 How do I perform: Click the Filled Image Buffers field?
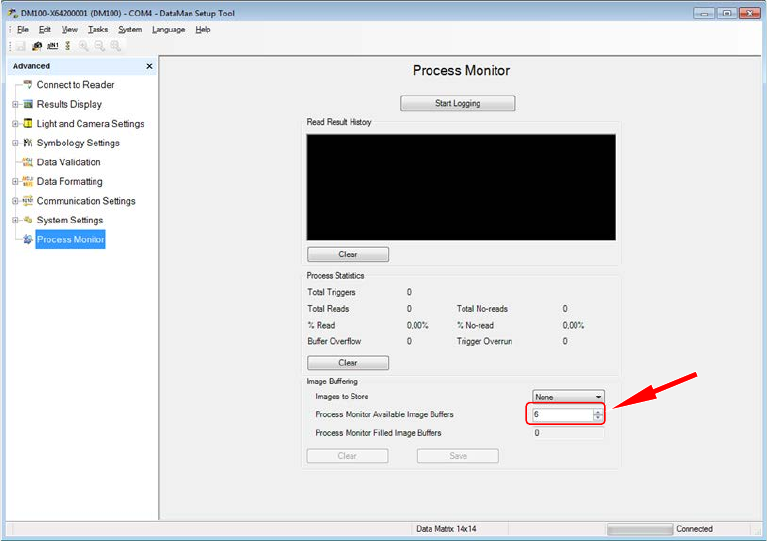pyautogui.click(x=568, y=433)
